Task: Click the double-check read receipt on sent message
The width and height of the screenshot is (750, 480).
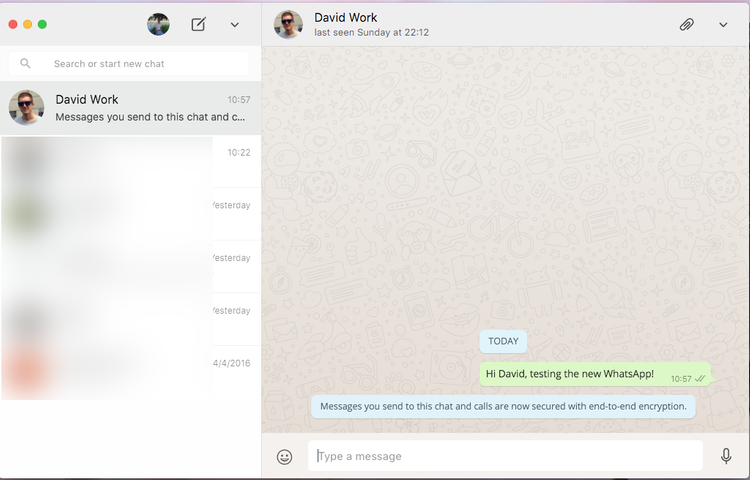Action: 700,379
